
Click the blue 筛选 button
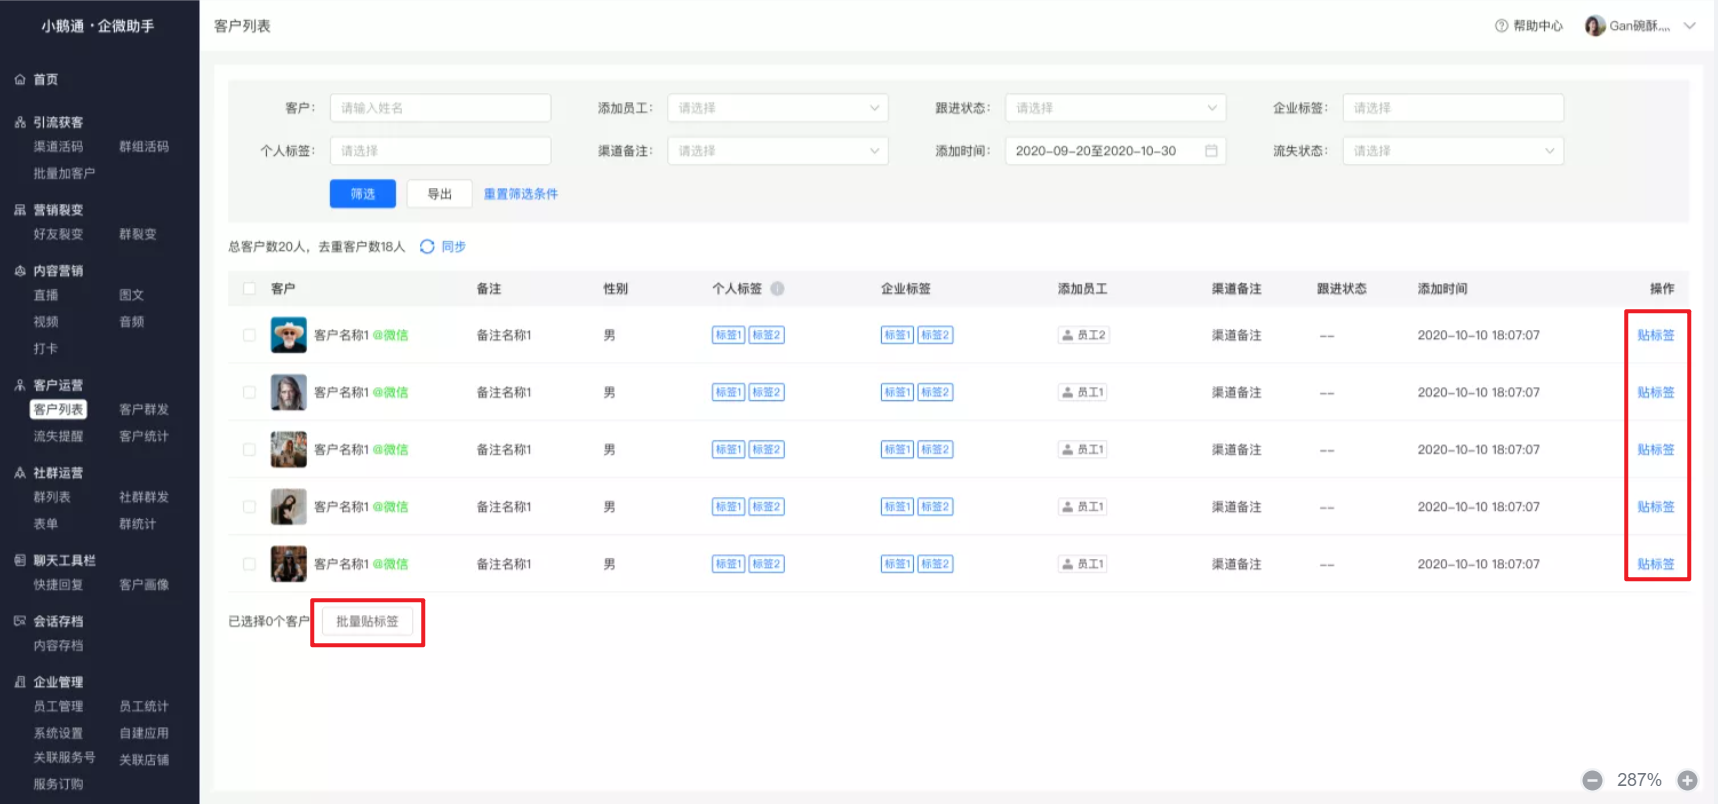coord(363,194)
